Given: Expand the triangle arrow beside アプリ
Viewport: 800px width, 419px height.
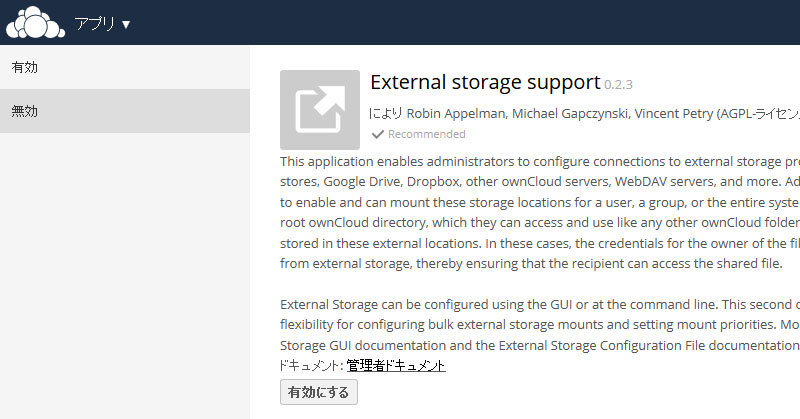Looking at the screenshot, I should coord(126,24).
